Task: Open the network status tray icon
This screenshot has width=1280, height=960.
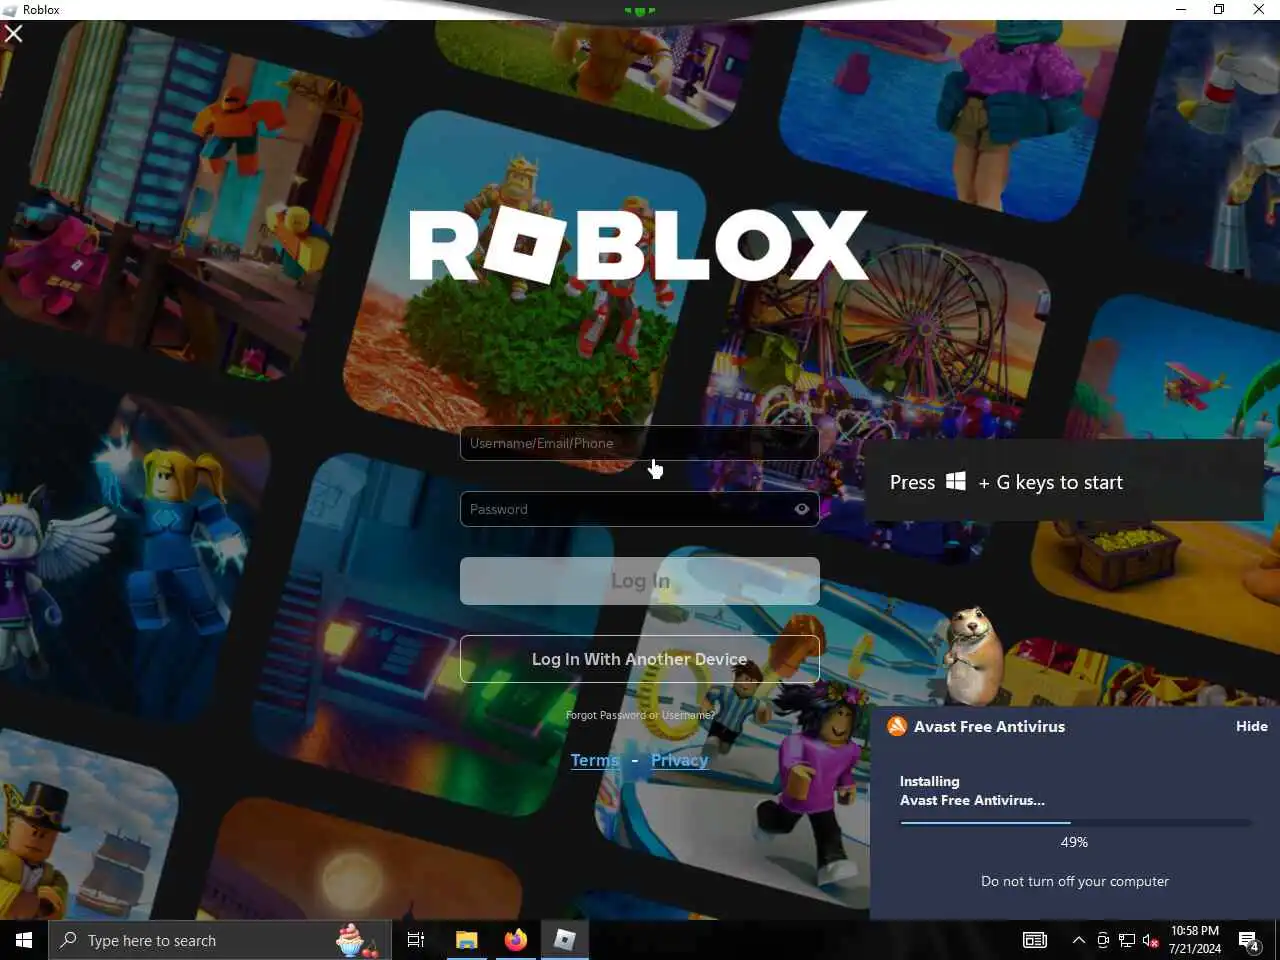Action: click(1127, 940)
